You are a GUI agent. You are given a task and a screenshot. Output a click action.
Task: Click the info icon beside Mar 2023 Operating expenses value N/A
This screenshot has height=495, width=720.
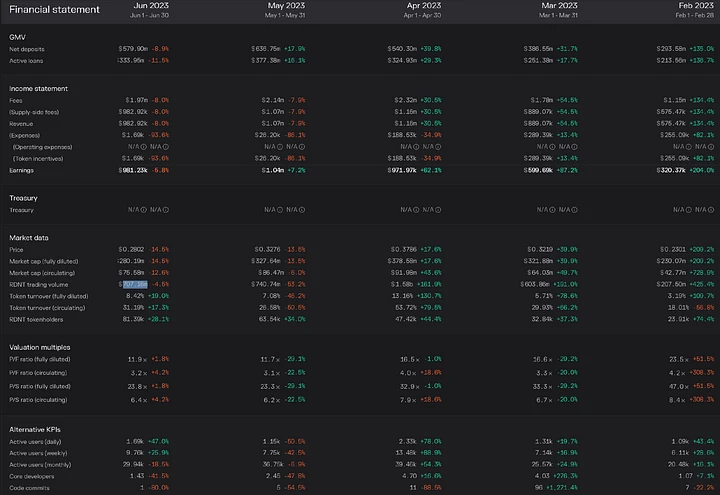(555, 147)
